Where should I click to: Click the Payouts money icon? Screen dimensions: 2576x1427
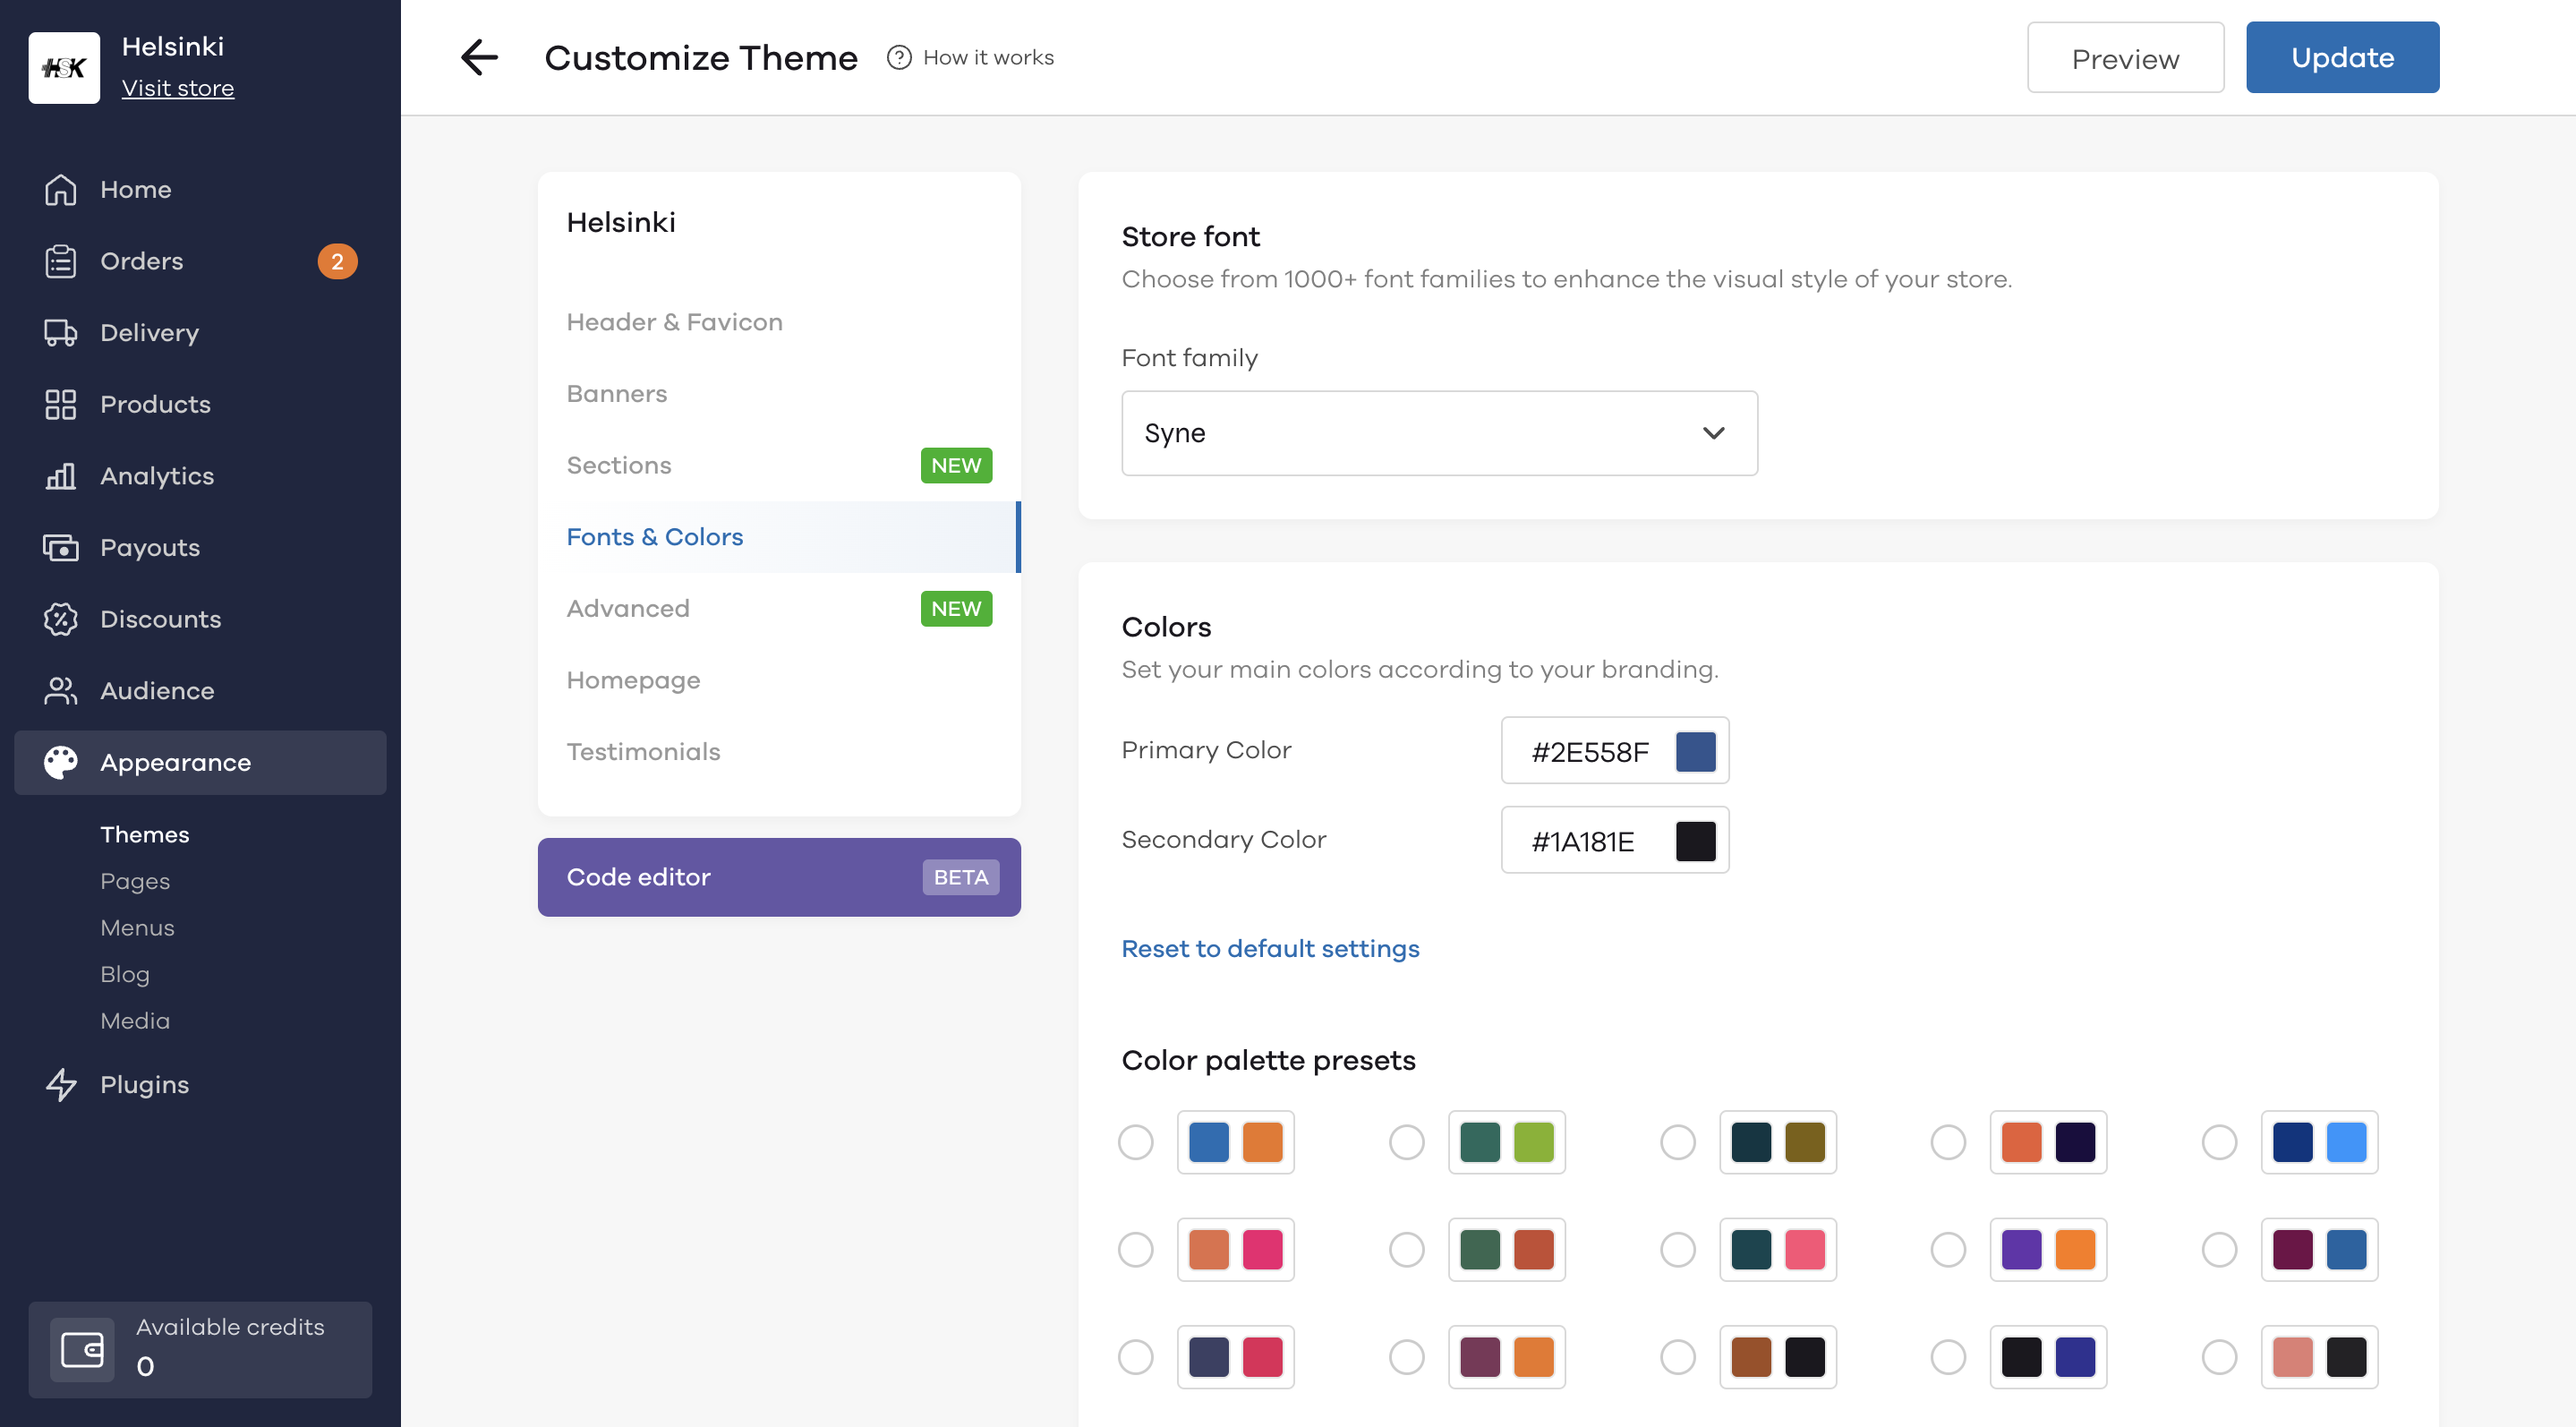click(x=61, y=548)
